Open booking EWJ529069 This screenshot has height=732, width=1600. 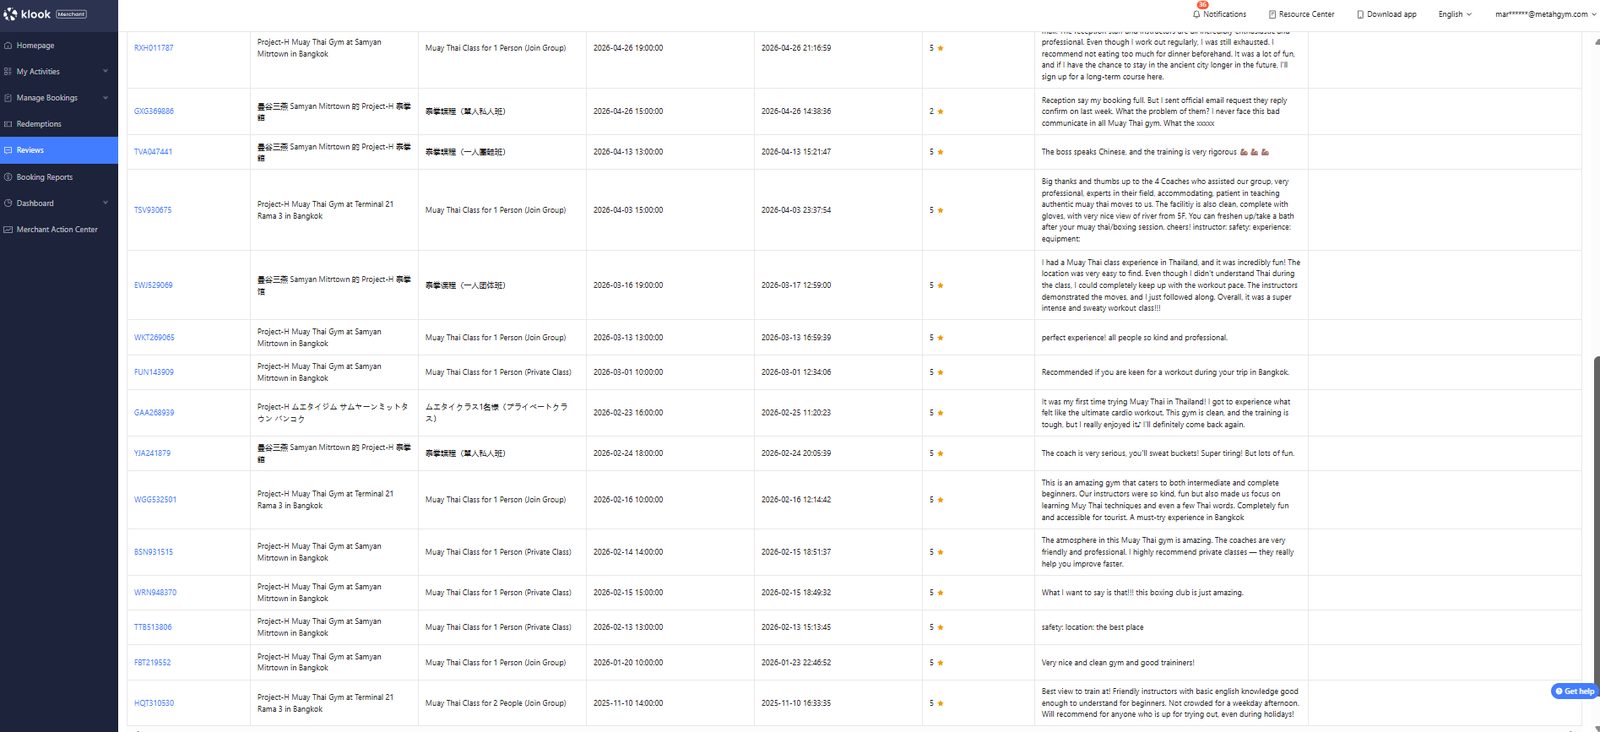coord(153,285)
